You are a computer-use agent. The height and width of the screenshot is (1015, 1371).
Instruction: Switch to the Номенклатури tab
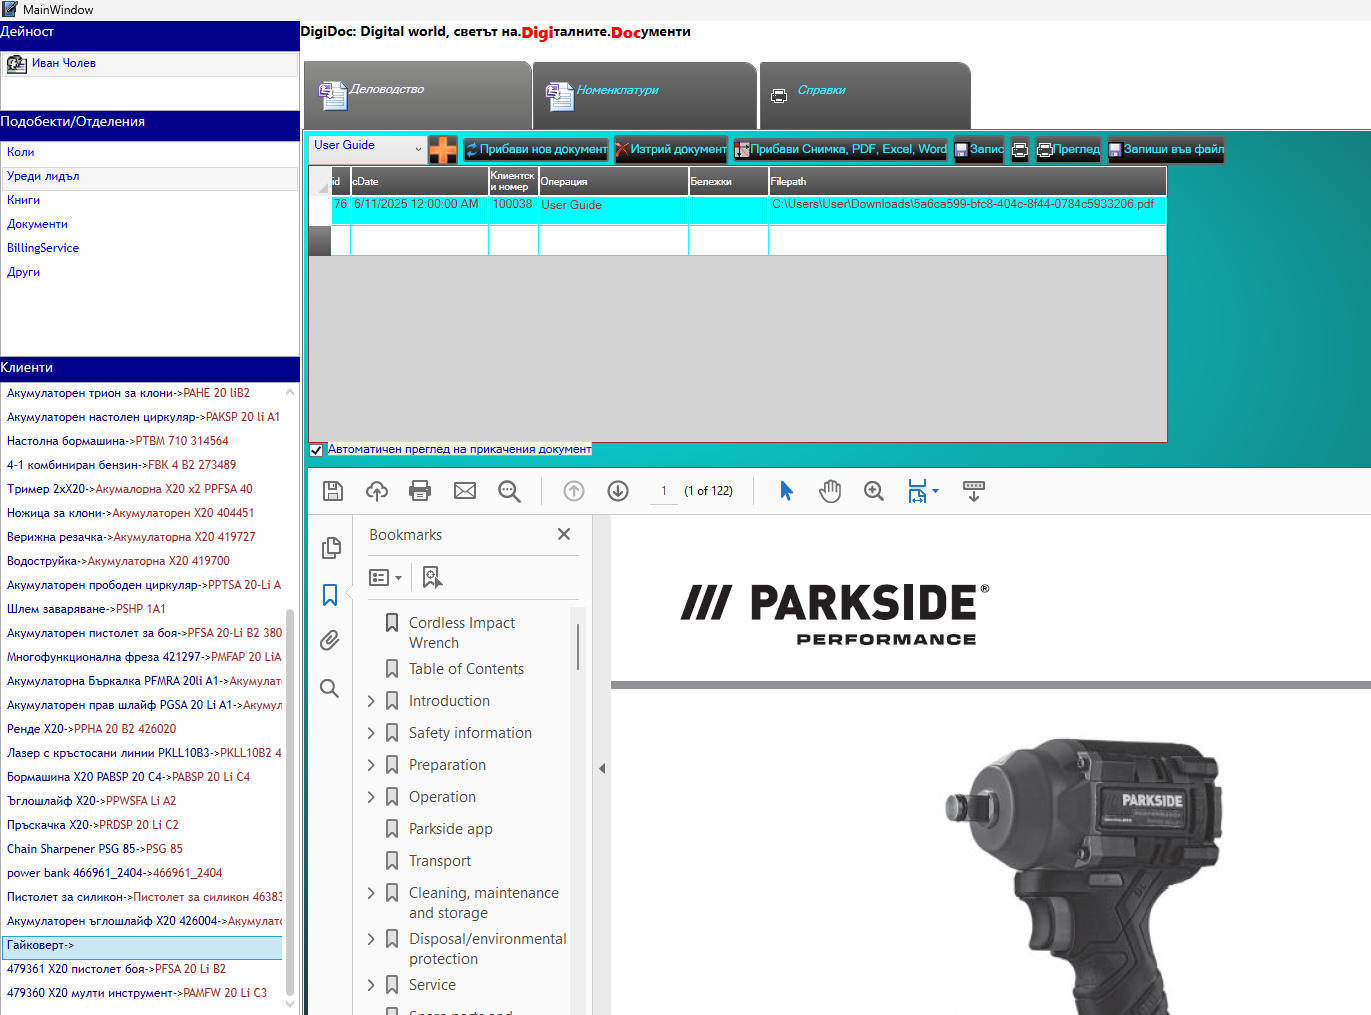(617, 90)
